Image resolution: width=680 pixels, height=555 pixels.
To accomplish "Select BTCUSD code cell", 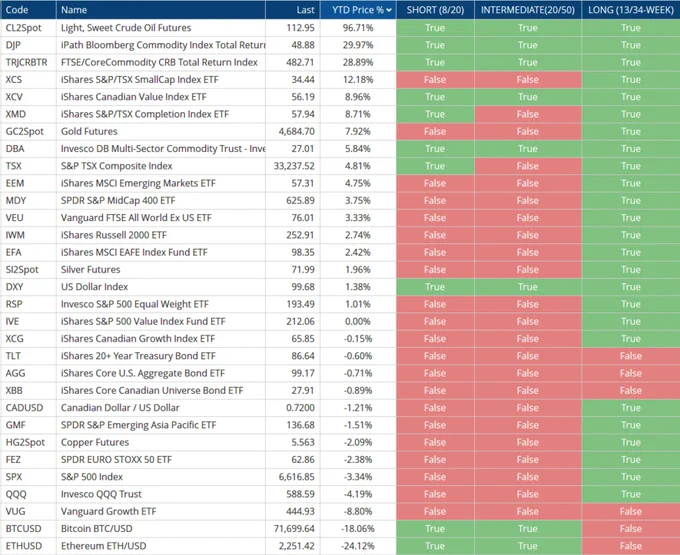I will (23, 529).
